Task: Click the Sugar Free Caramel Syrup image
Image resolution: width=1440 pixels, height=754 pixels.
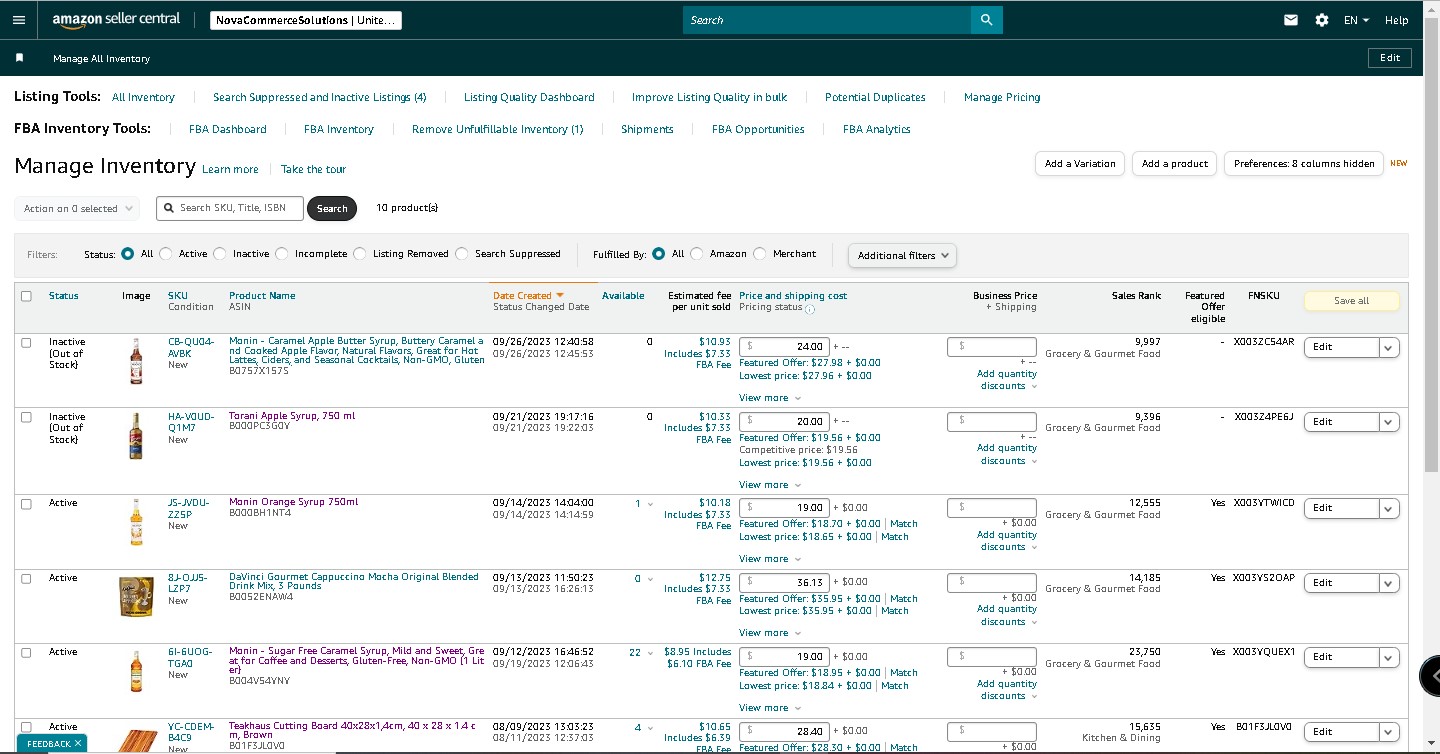Action: coord(136,671)
